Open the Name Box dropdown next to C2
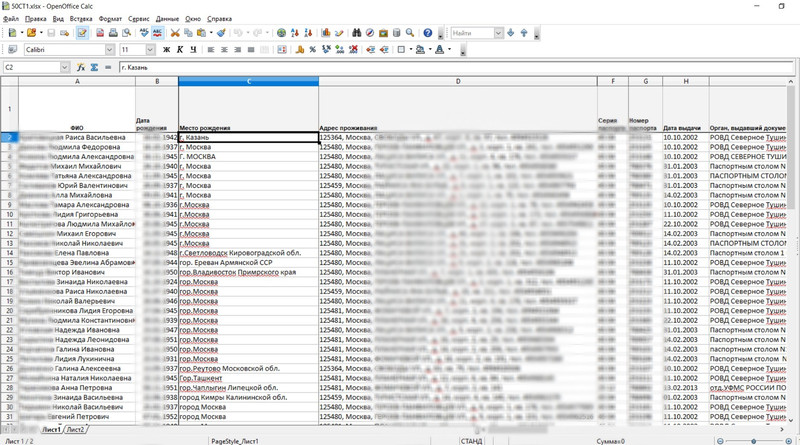Viewport: 800px width, 445px height. 73,67
